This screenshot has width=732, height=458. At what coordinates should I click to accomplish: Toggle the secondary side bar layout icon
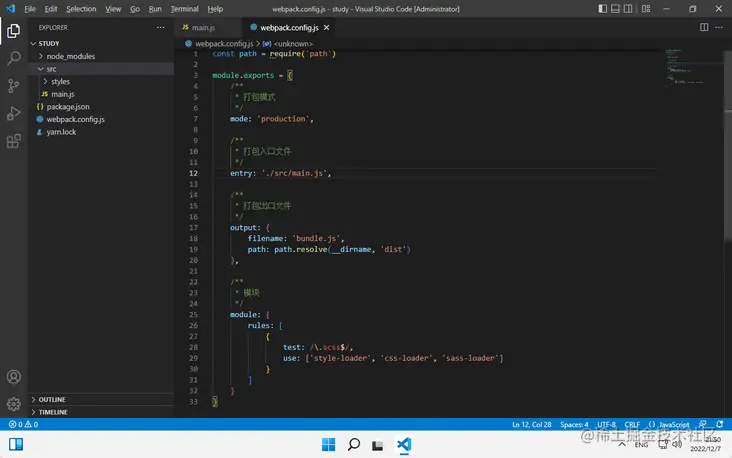tap(628, 9)
